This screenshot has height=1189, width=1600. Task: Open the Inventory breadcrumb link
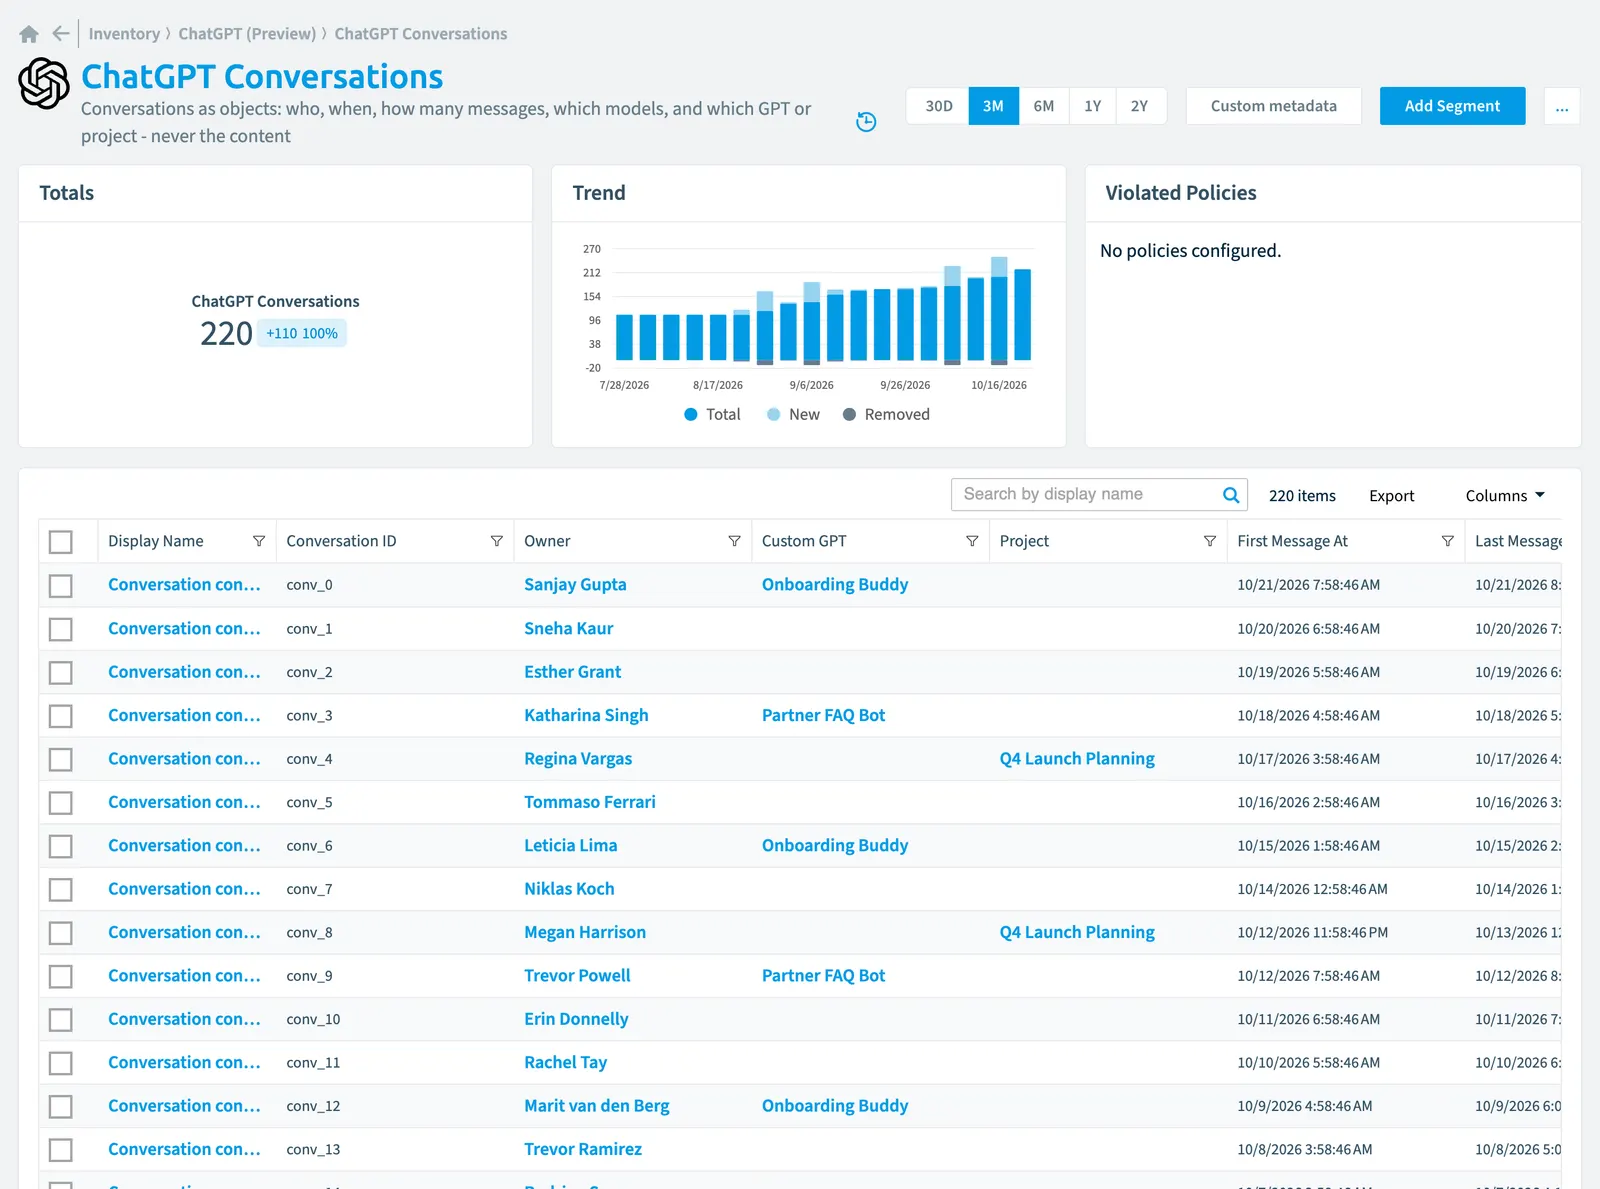[x=124, y=34]
